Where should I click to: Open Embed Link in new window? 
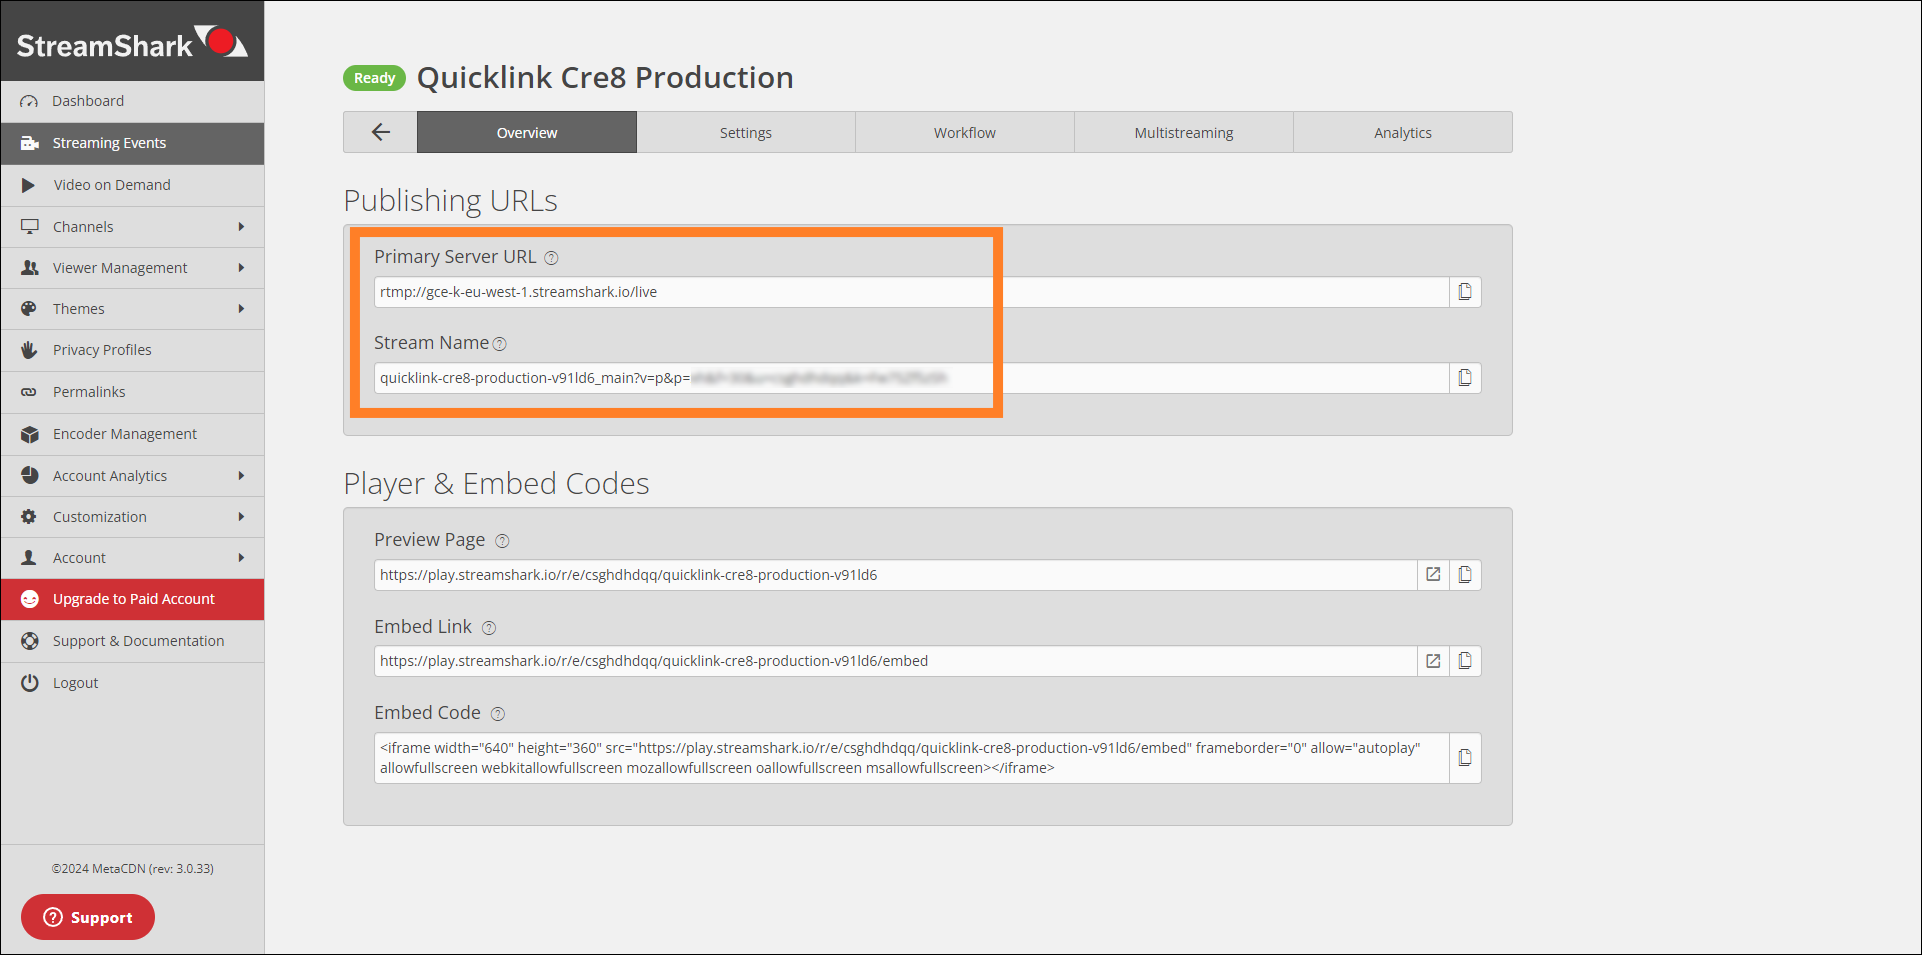1433,661
